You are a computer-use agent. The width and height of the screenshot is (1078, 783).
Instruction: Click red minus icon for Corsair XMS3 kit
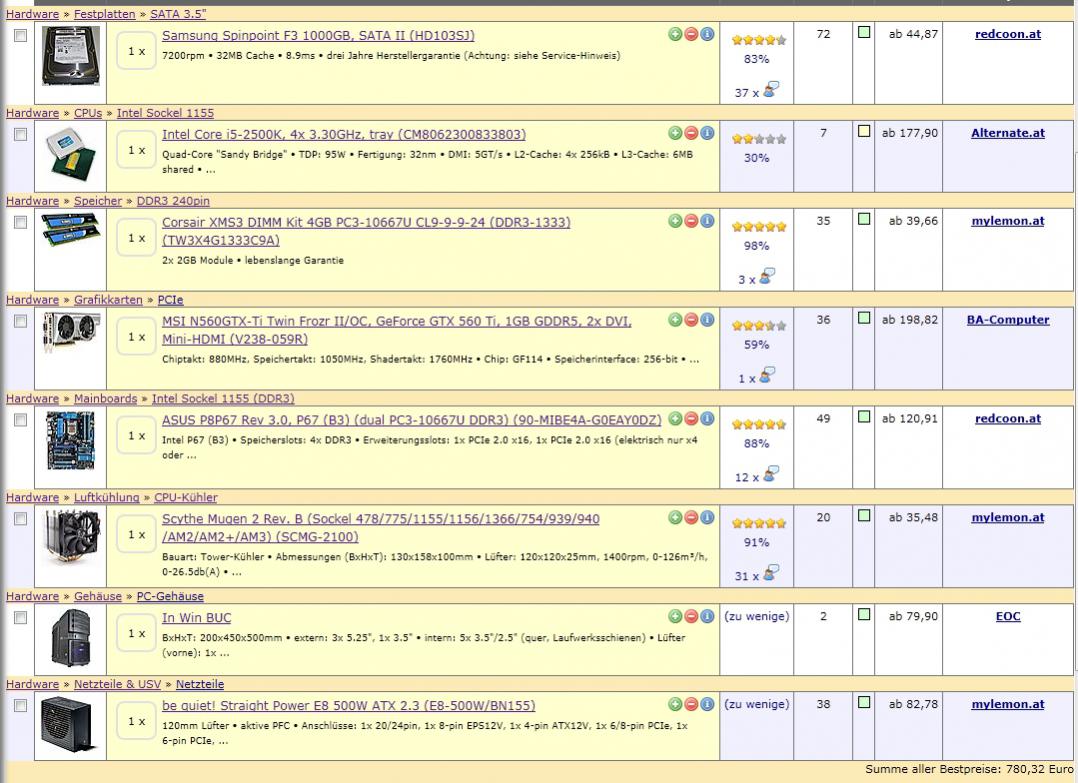pos(691,221)
